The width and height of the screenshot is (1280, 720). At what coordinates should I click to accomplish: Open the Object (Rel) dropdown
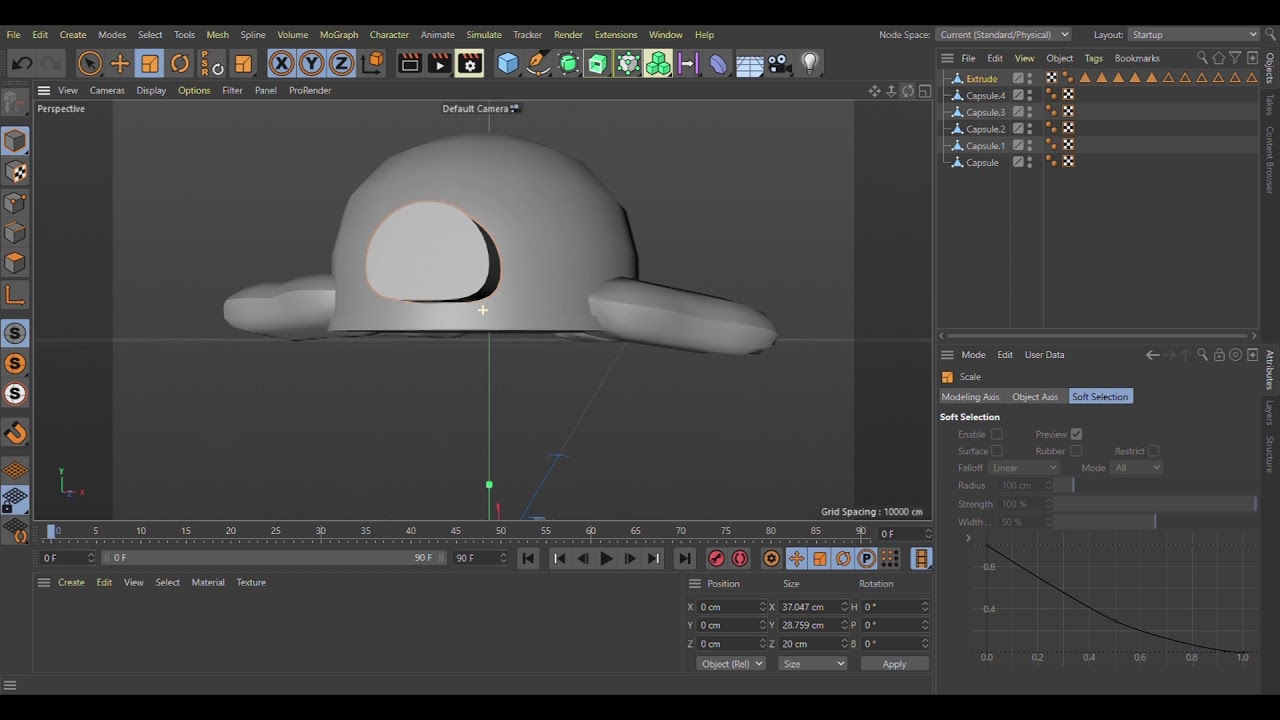coord(731,664)
